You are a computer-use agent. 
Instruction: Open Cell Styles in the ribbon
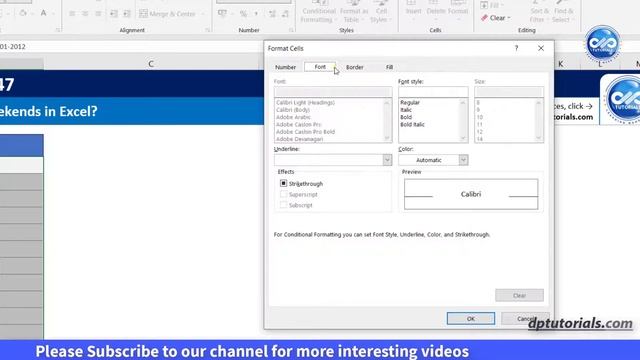coord(380,11)
